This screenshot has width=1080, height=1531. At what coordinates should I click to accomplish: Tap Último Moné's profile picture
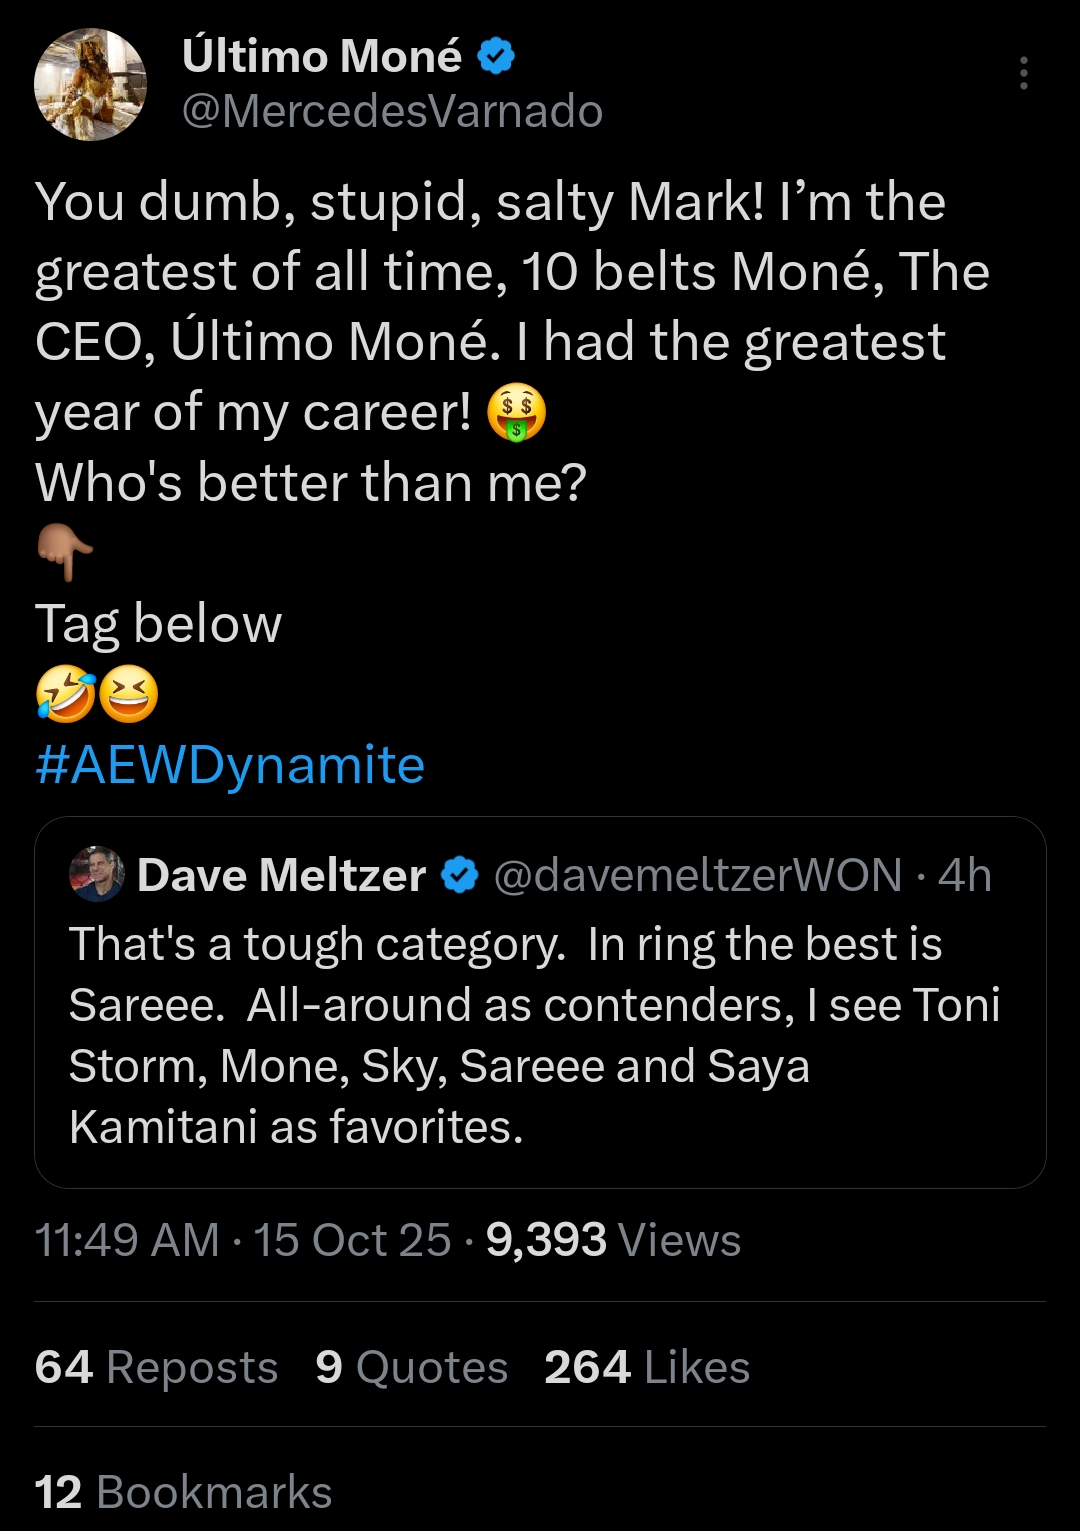pos(90,84)
